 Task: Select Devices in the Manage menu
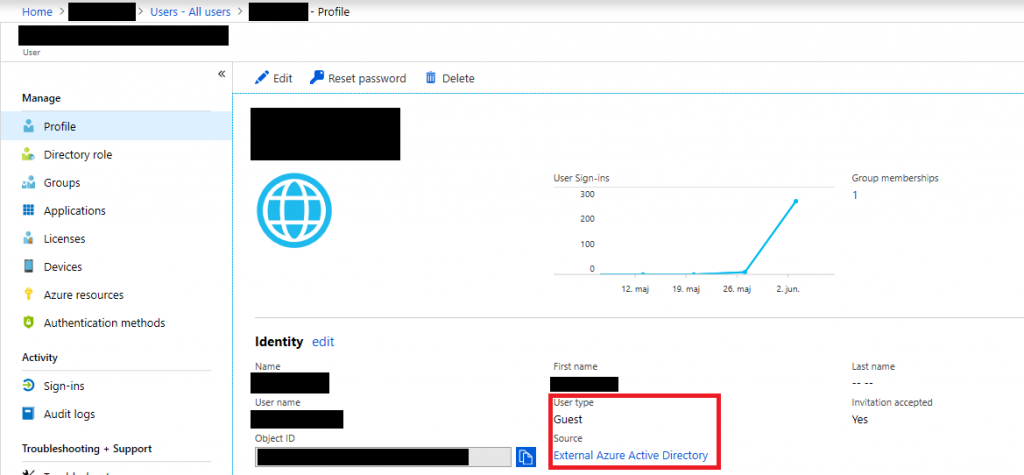point(63,267)
